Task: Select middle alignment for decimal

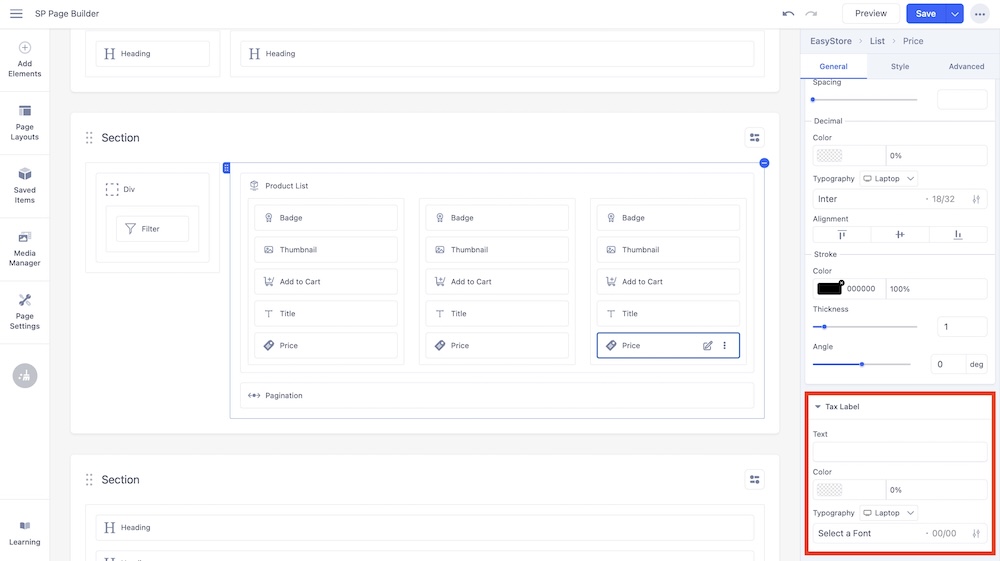Action: 899,234
